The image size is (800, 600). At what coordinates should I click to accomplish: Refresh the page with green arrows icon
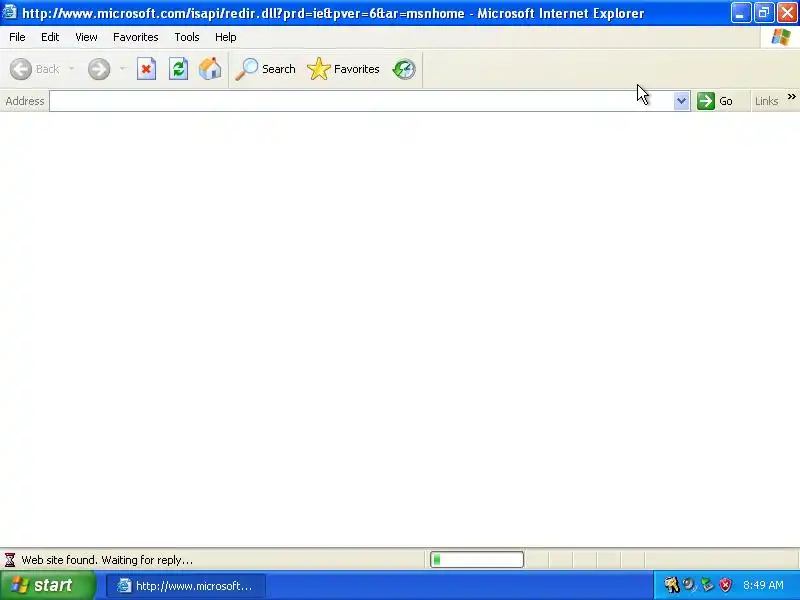pyautogui.click(x=179, y=69)
